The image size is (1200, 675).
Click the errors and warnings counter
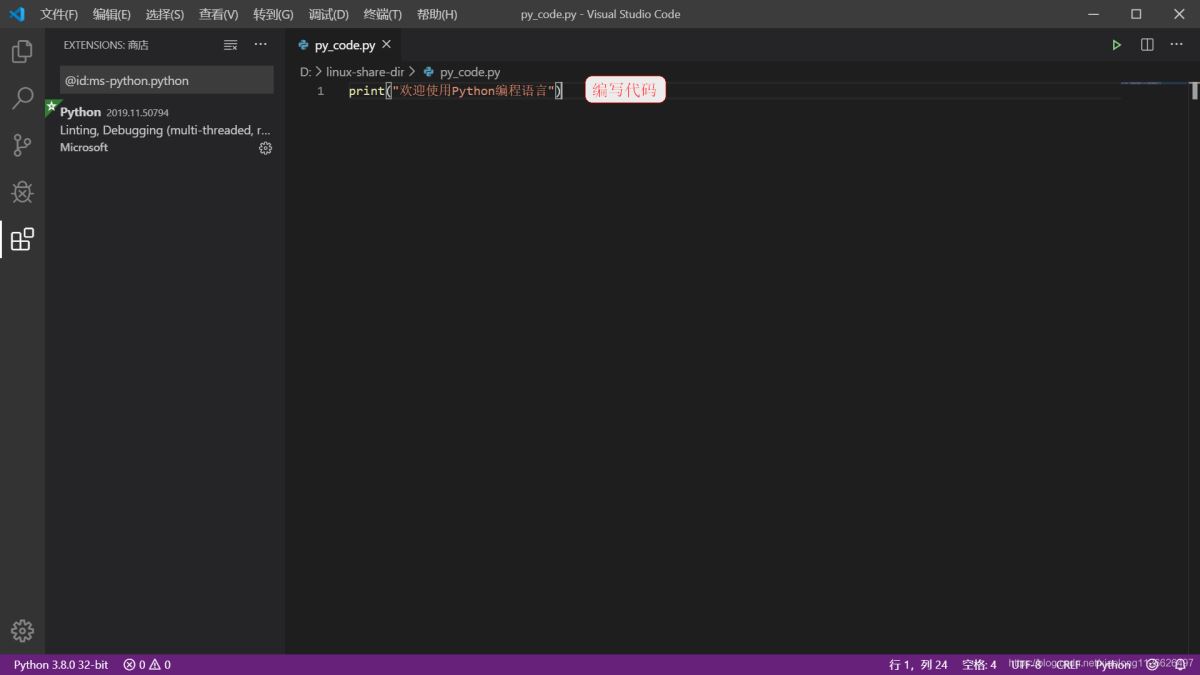(x=145, y=664)
